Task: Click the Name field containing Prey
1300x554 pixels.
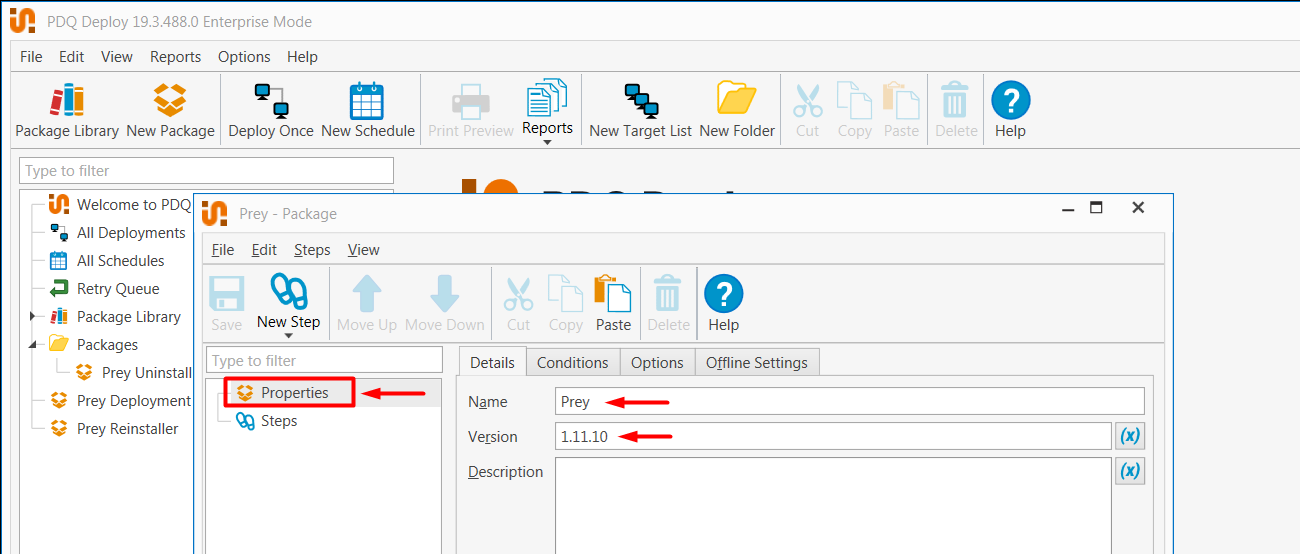Action: pyautogui.click(x=850, y=401)
